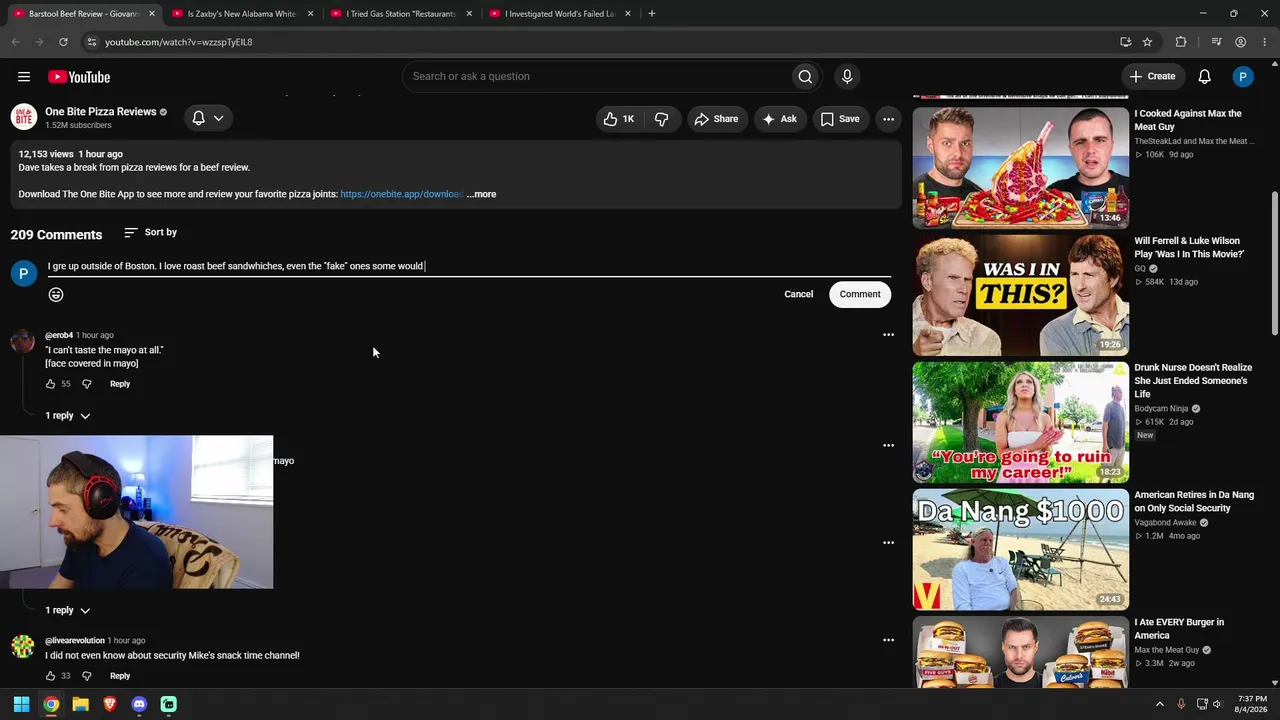Save the video to a playlist

coord(840,119)
